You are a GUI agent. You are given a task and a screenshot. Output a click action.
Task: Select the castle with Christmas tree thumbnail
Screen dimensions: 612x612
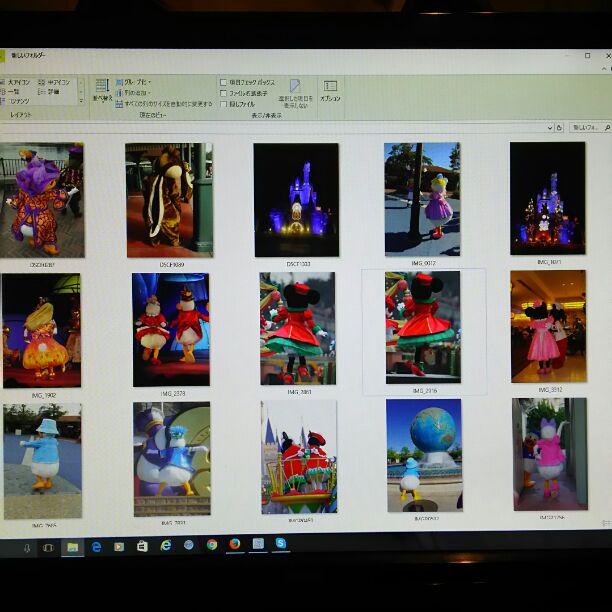[x=548, y=198]
